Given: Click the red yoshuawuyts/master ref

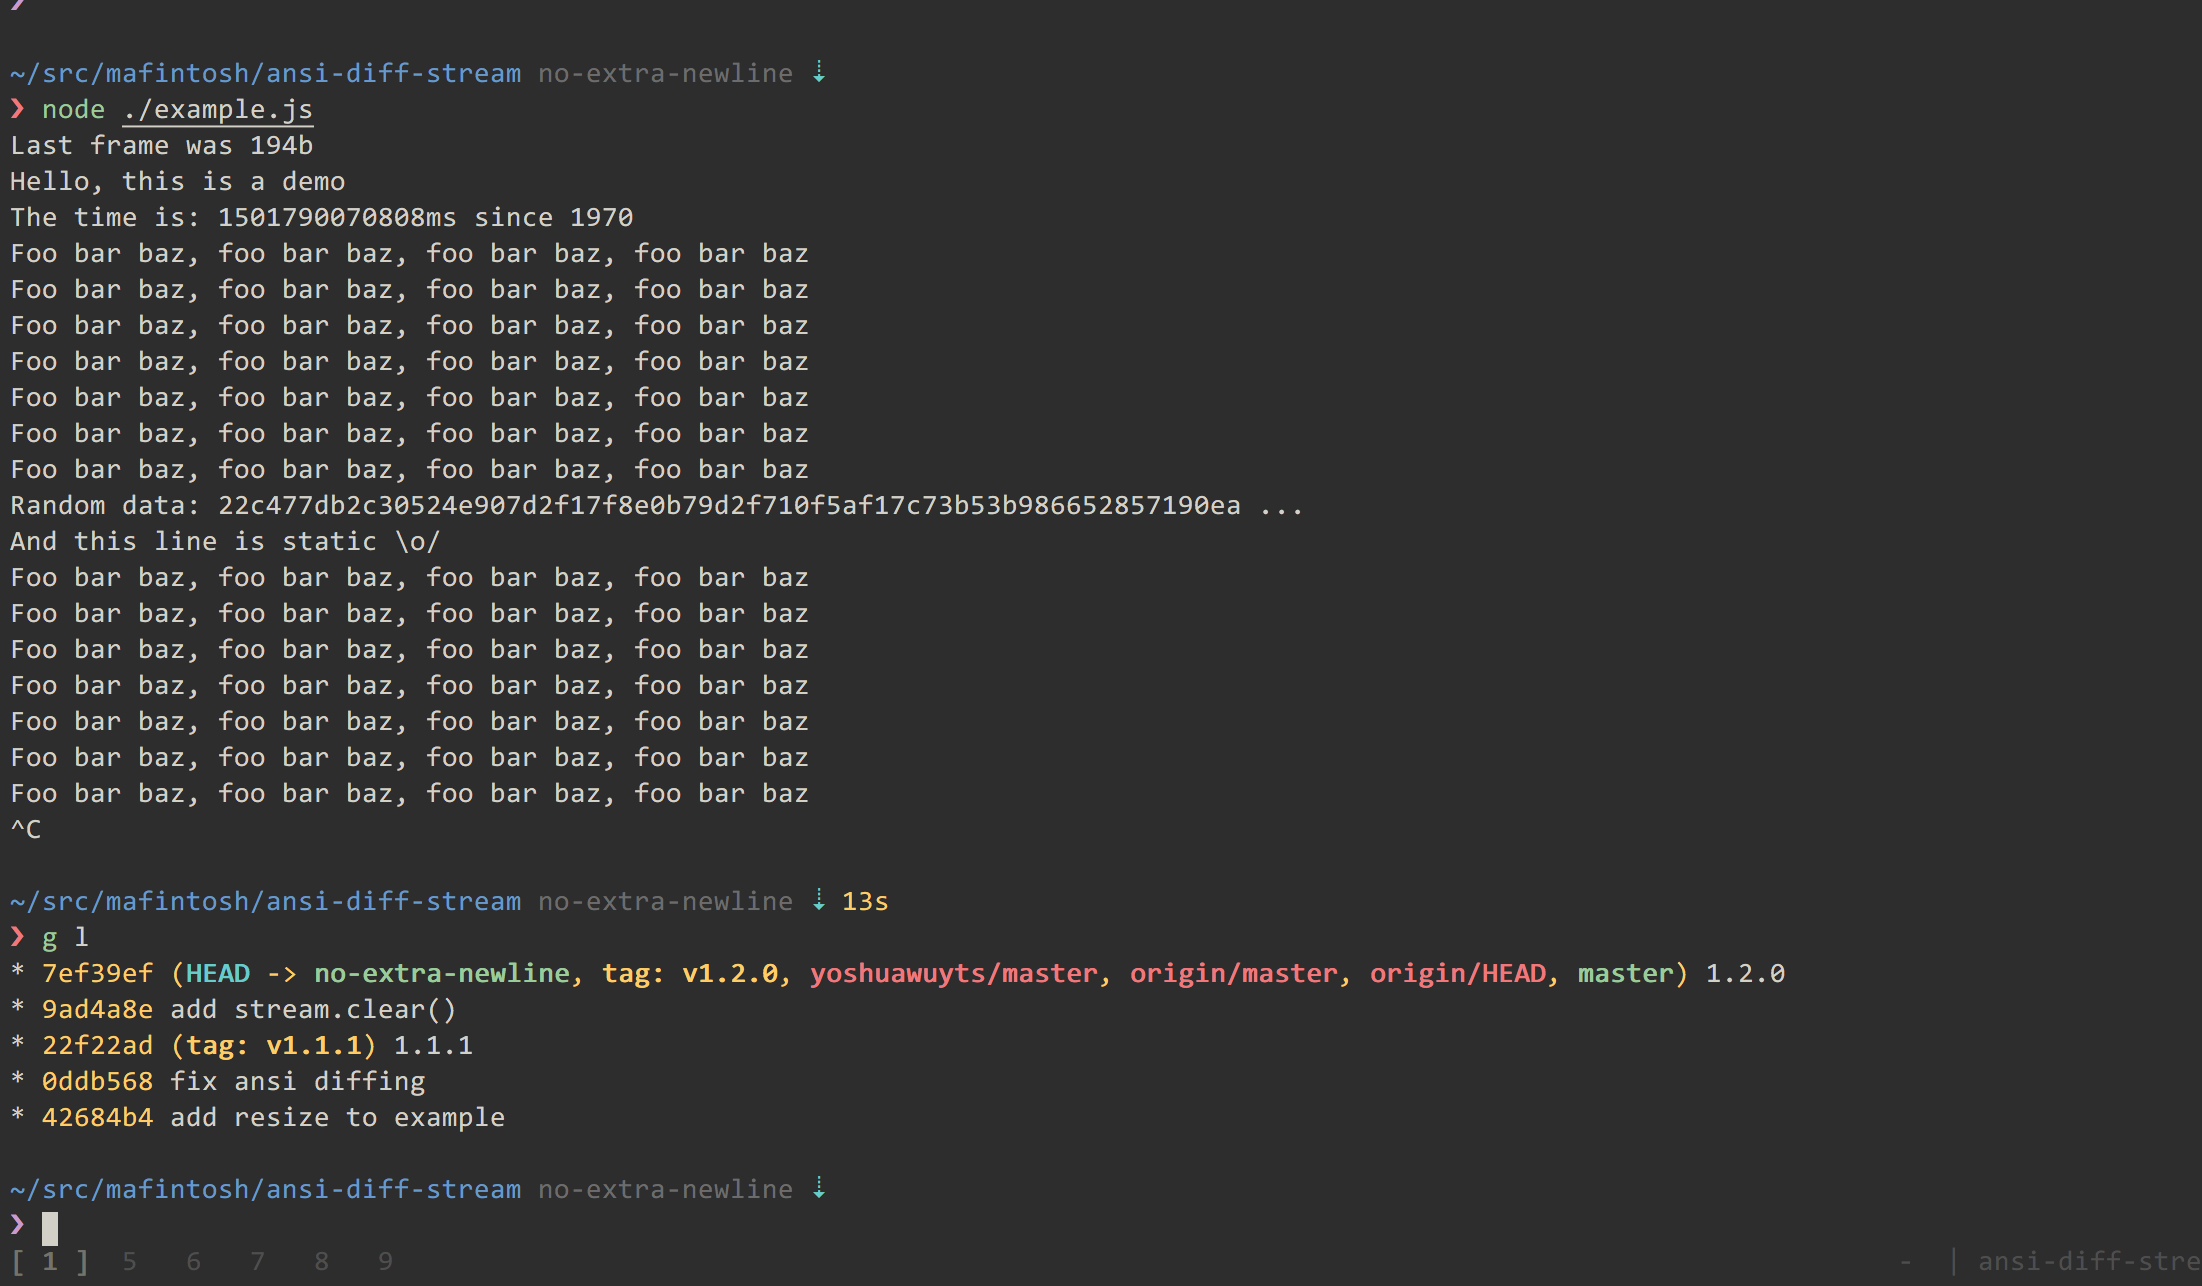Looking at the screenshot, I should click(953, 973).
